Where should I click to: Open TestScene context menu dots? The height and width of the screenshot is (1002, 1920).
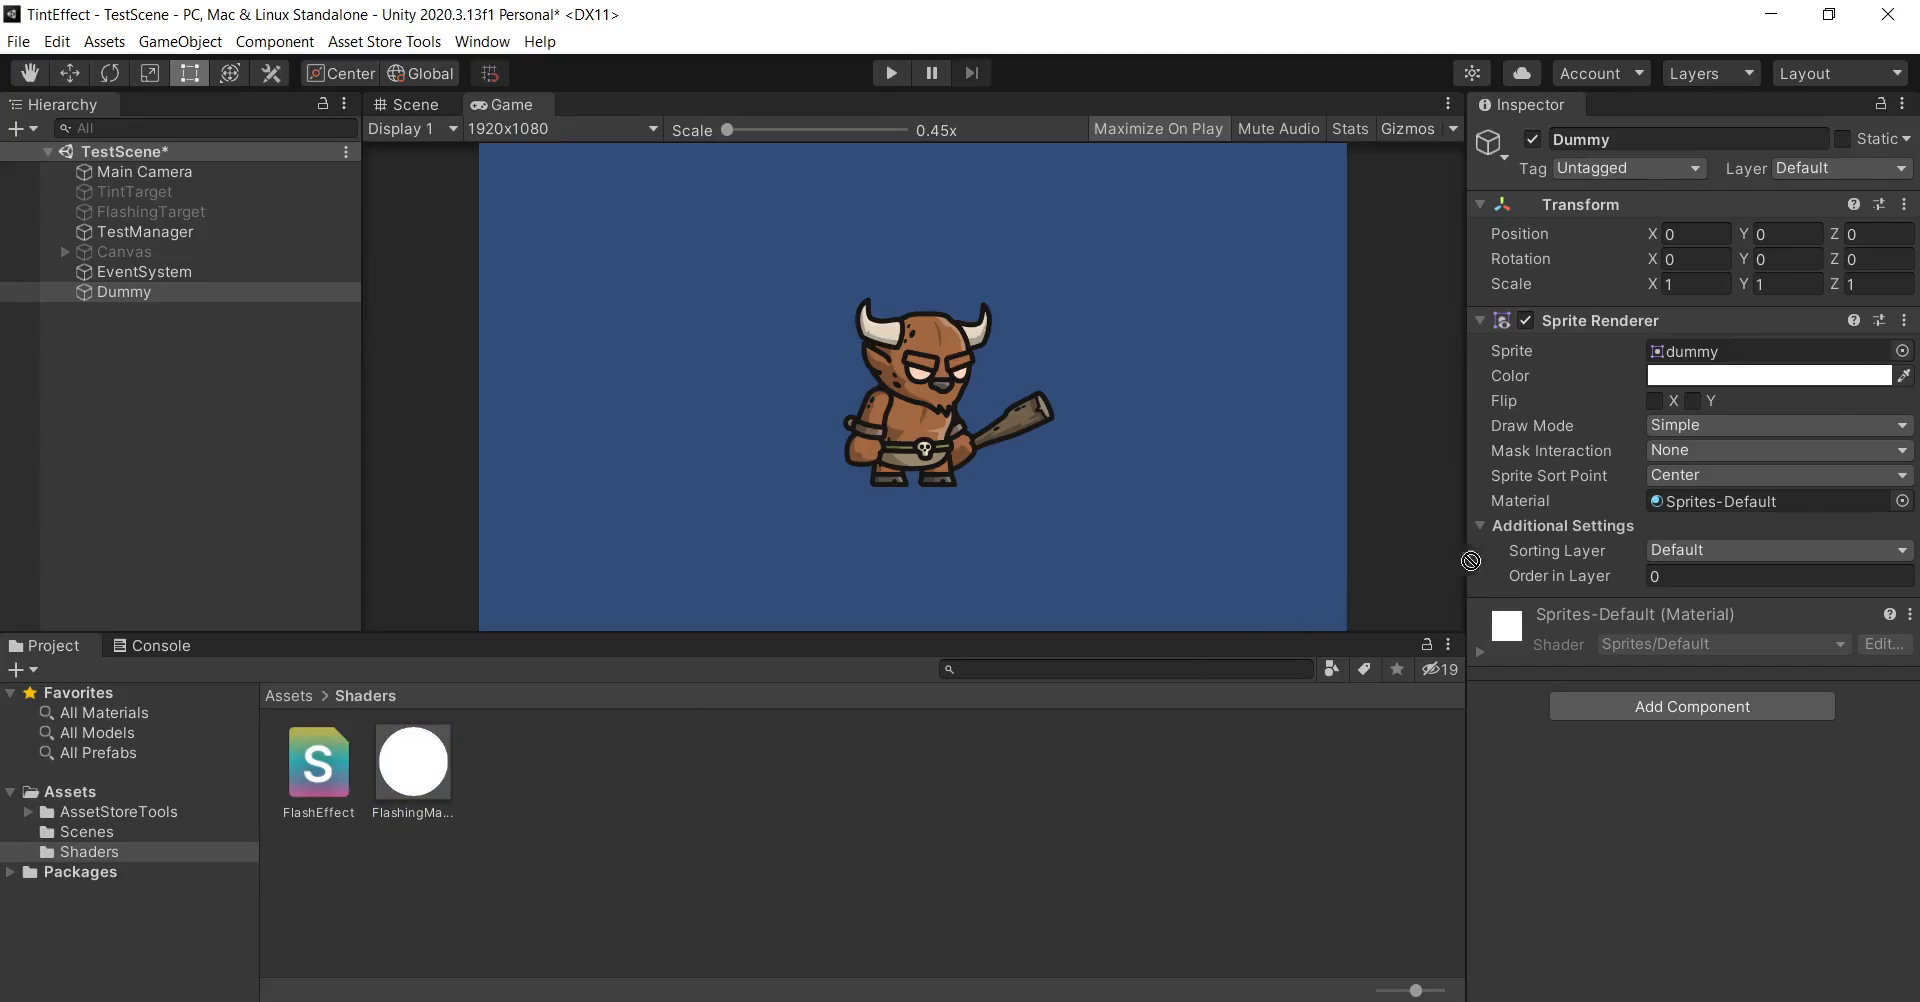(346, 152)
